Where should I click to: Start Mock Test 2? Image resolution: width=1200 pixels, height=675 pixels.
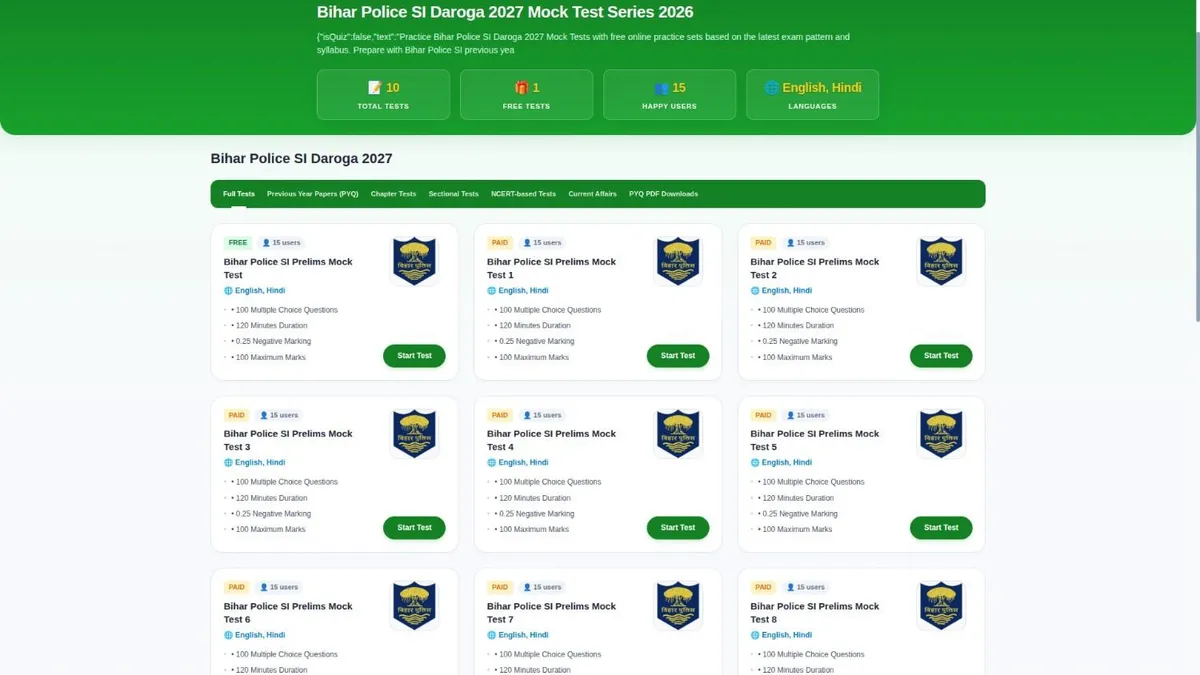[x=941, y=356]
